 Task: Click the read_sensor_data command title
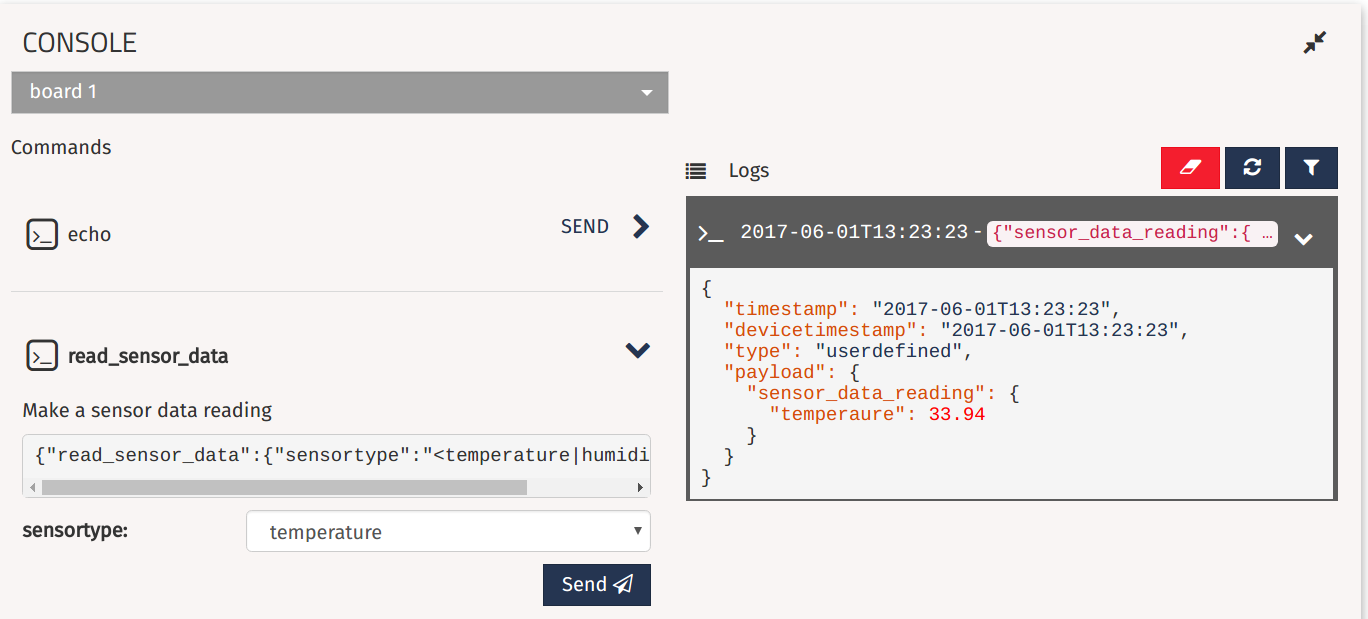pyautogui.click(x=148, y=356)
